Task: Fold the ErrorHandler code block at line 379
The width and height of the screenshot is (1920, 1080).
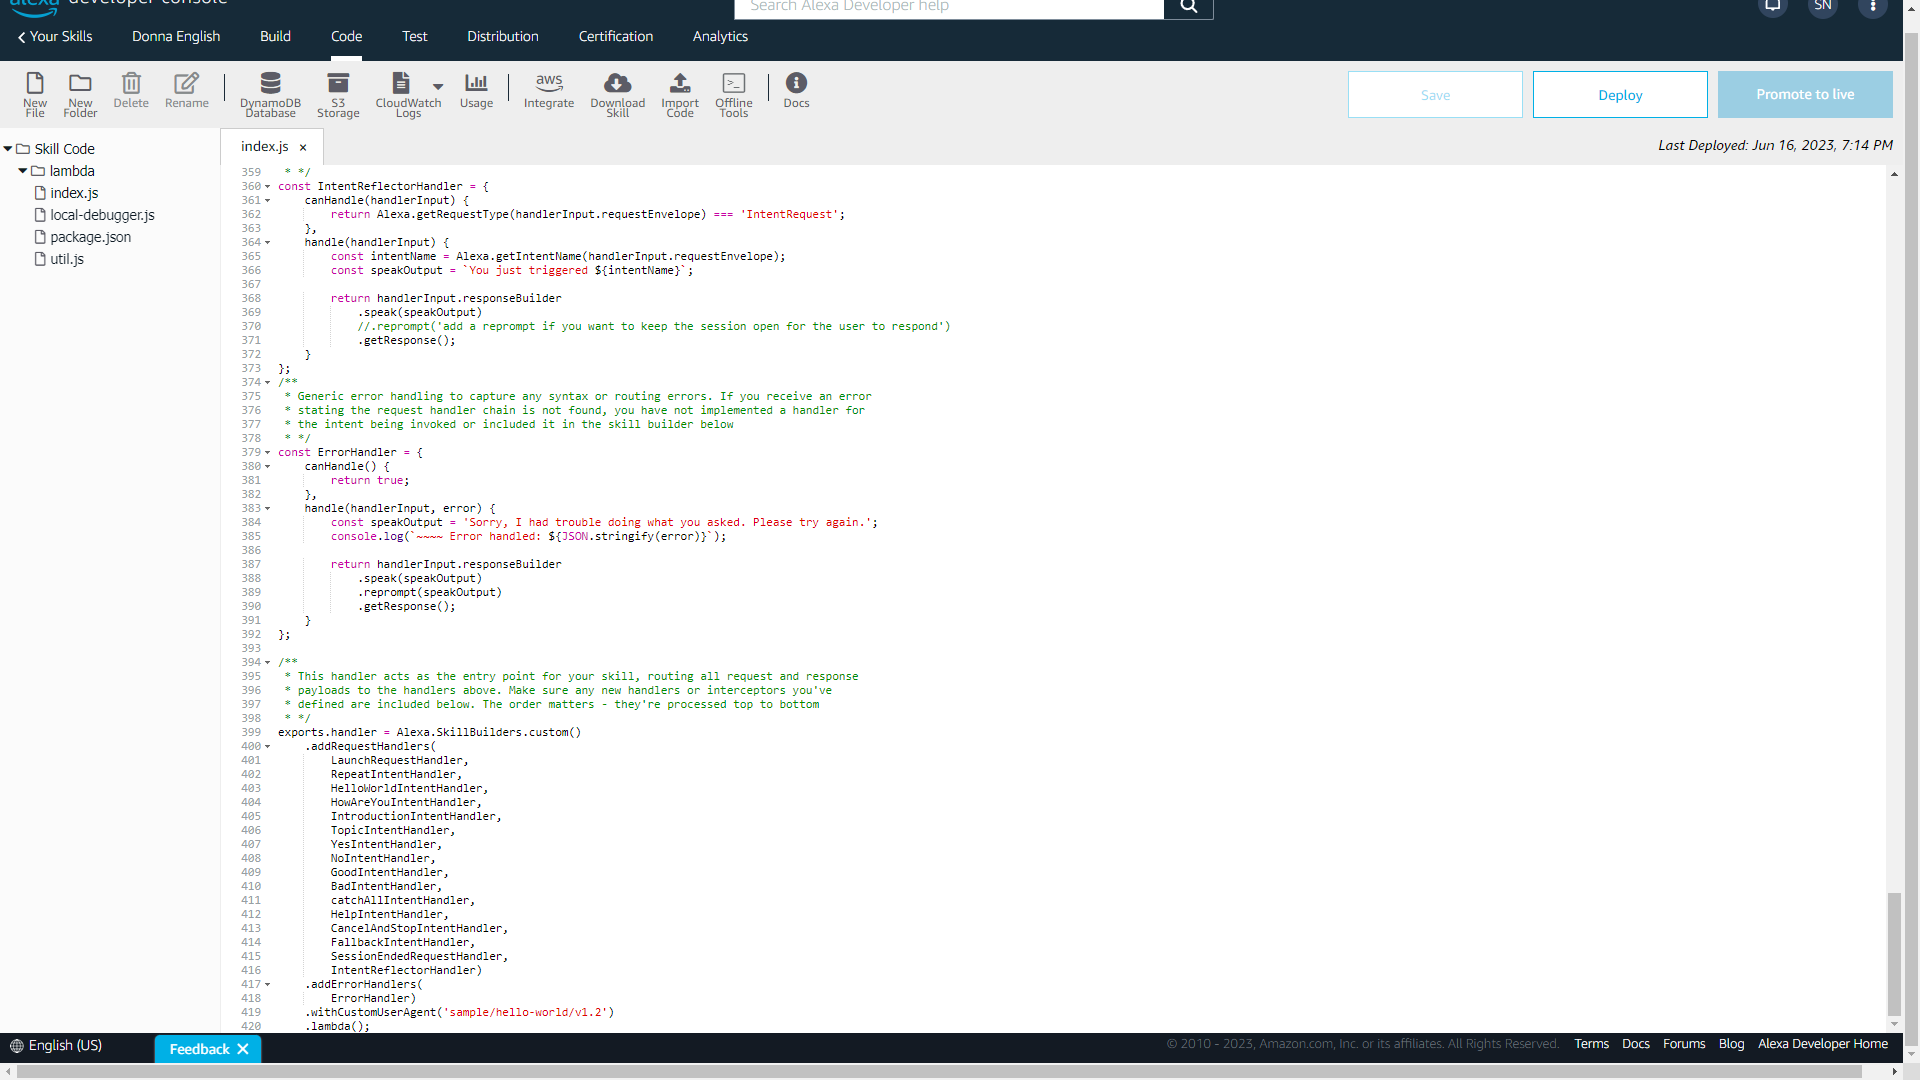Action: pyautogui.click(x=267, y=453)
